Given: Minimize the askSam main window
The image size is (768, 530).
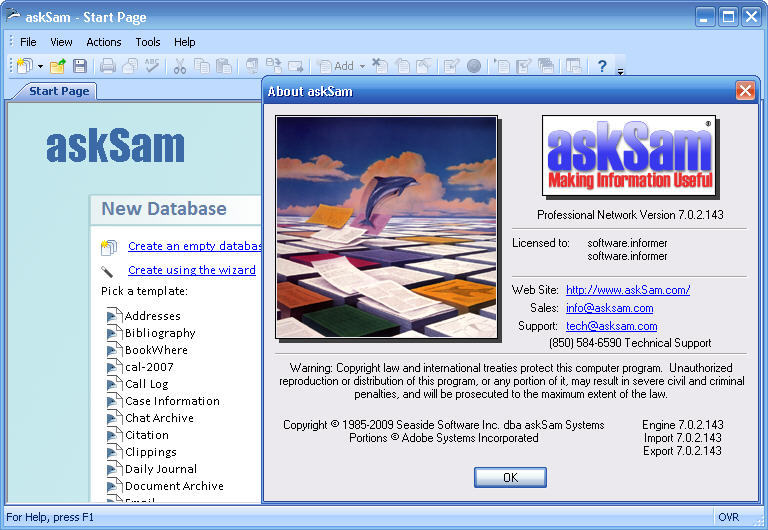Looking at the screenshot, I should point(705,17).
